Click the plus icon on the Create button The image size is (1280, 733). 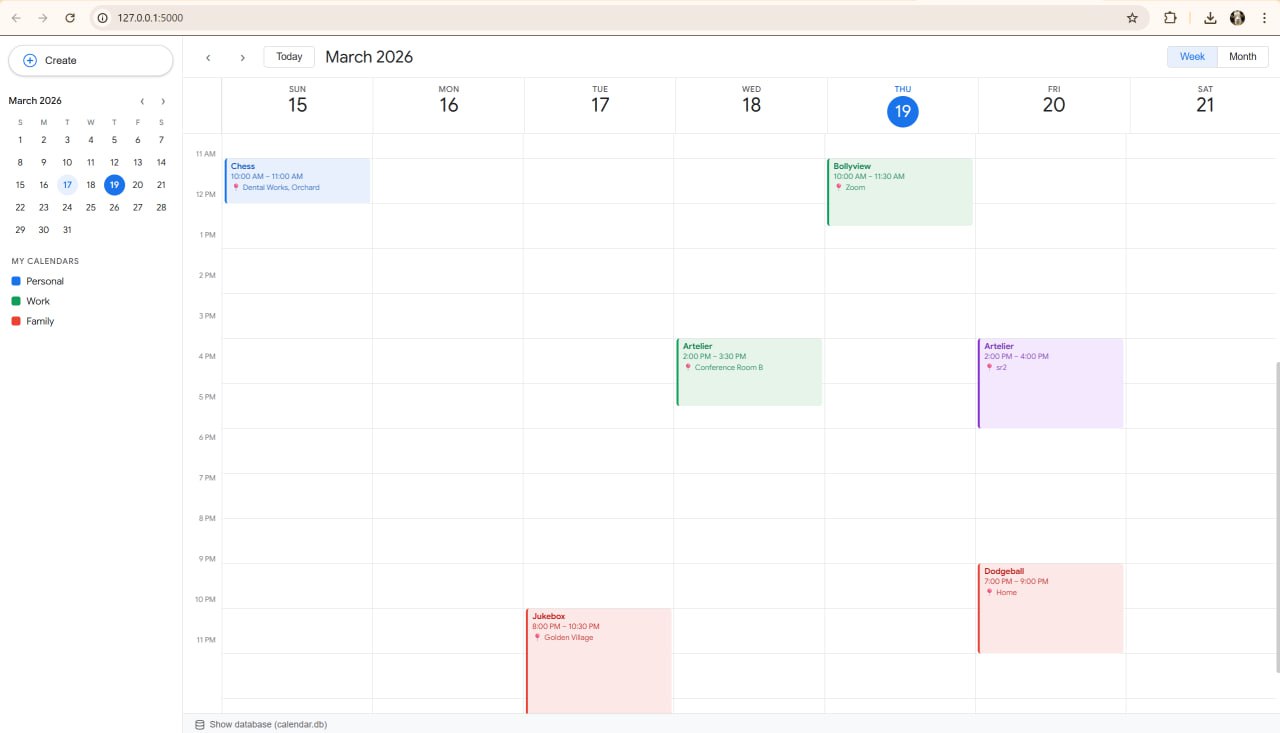(x=30, y=60)
